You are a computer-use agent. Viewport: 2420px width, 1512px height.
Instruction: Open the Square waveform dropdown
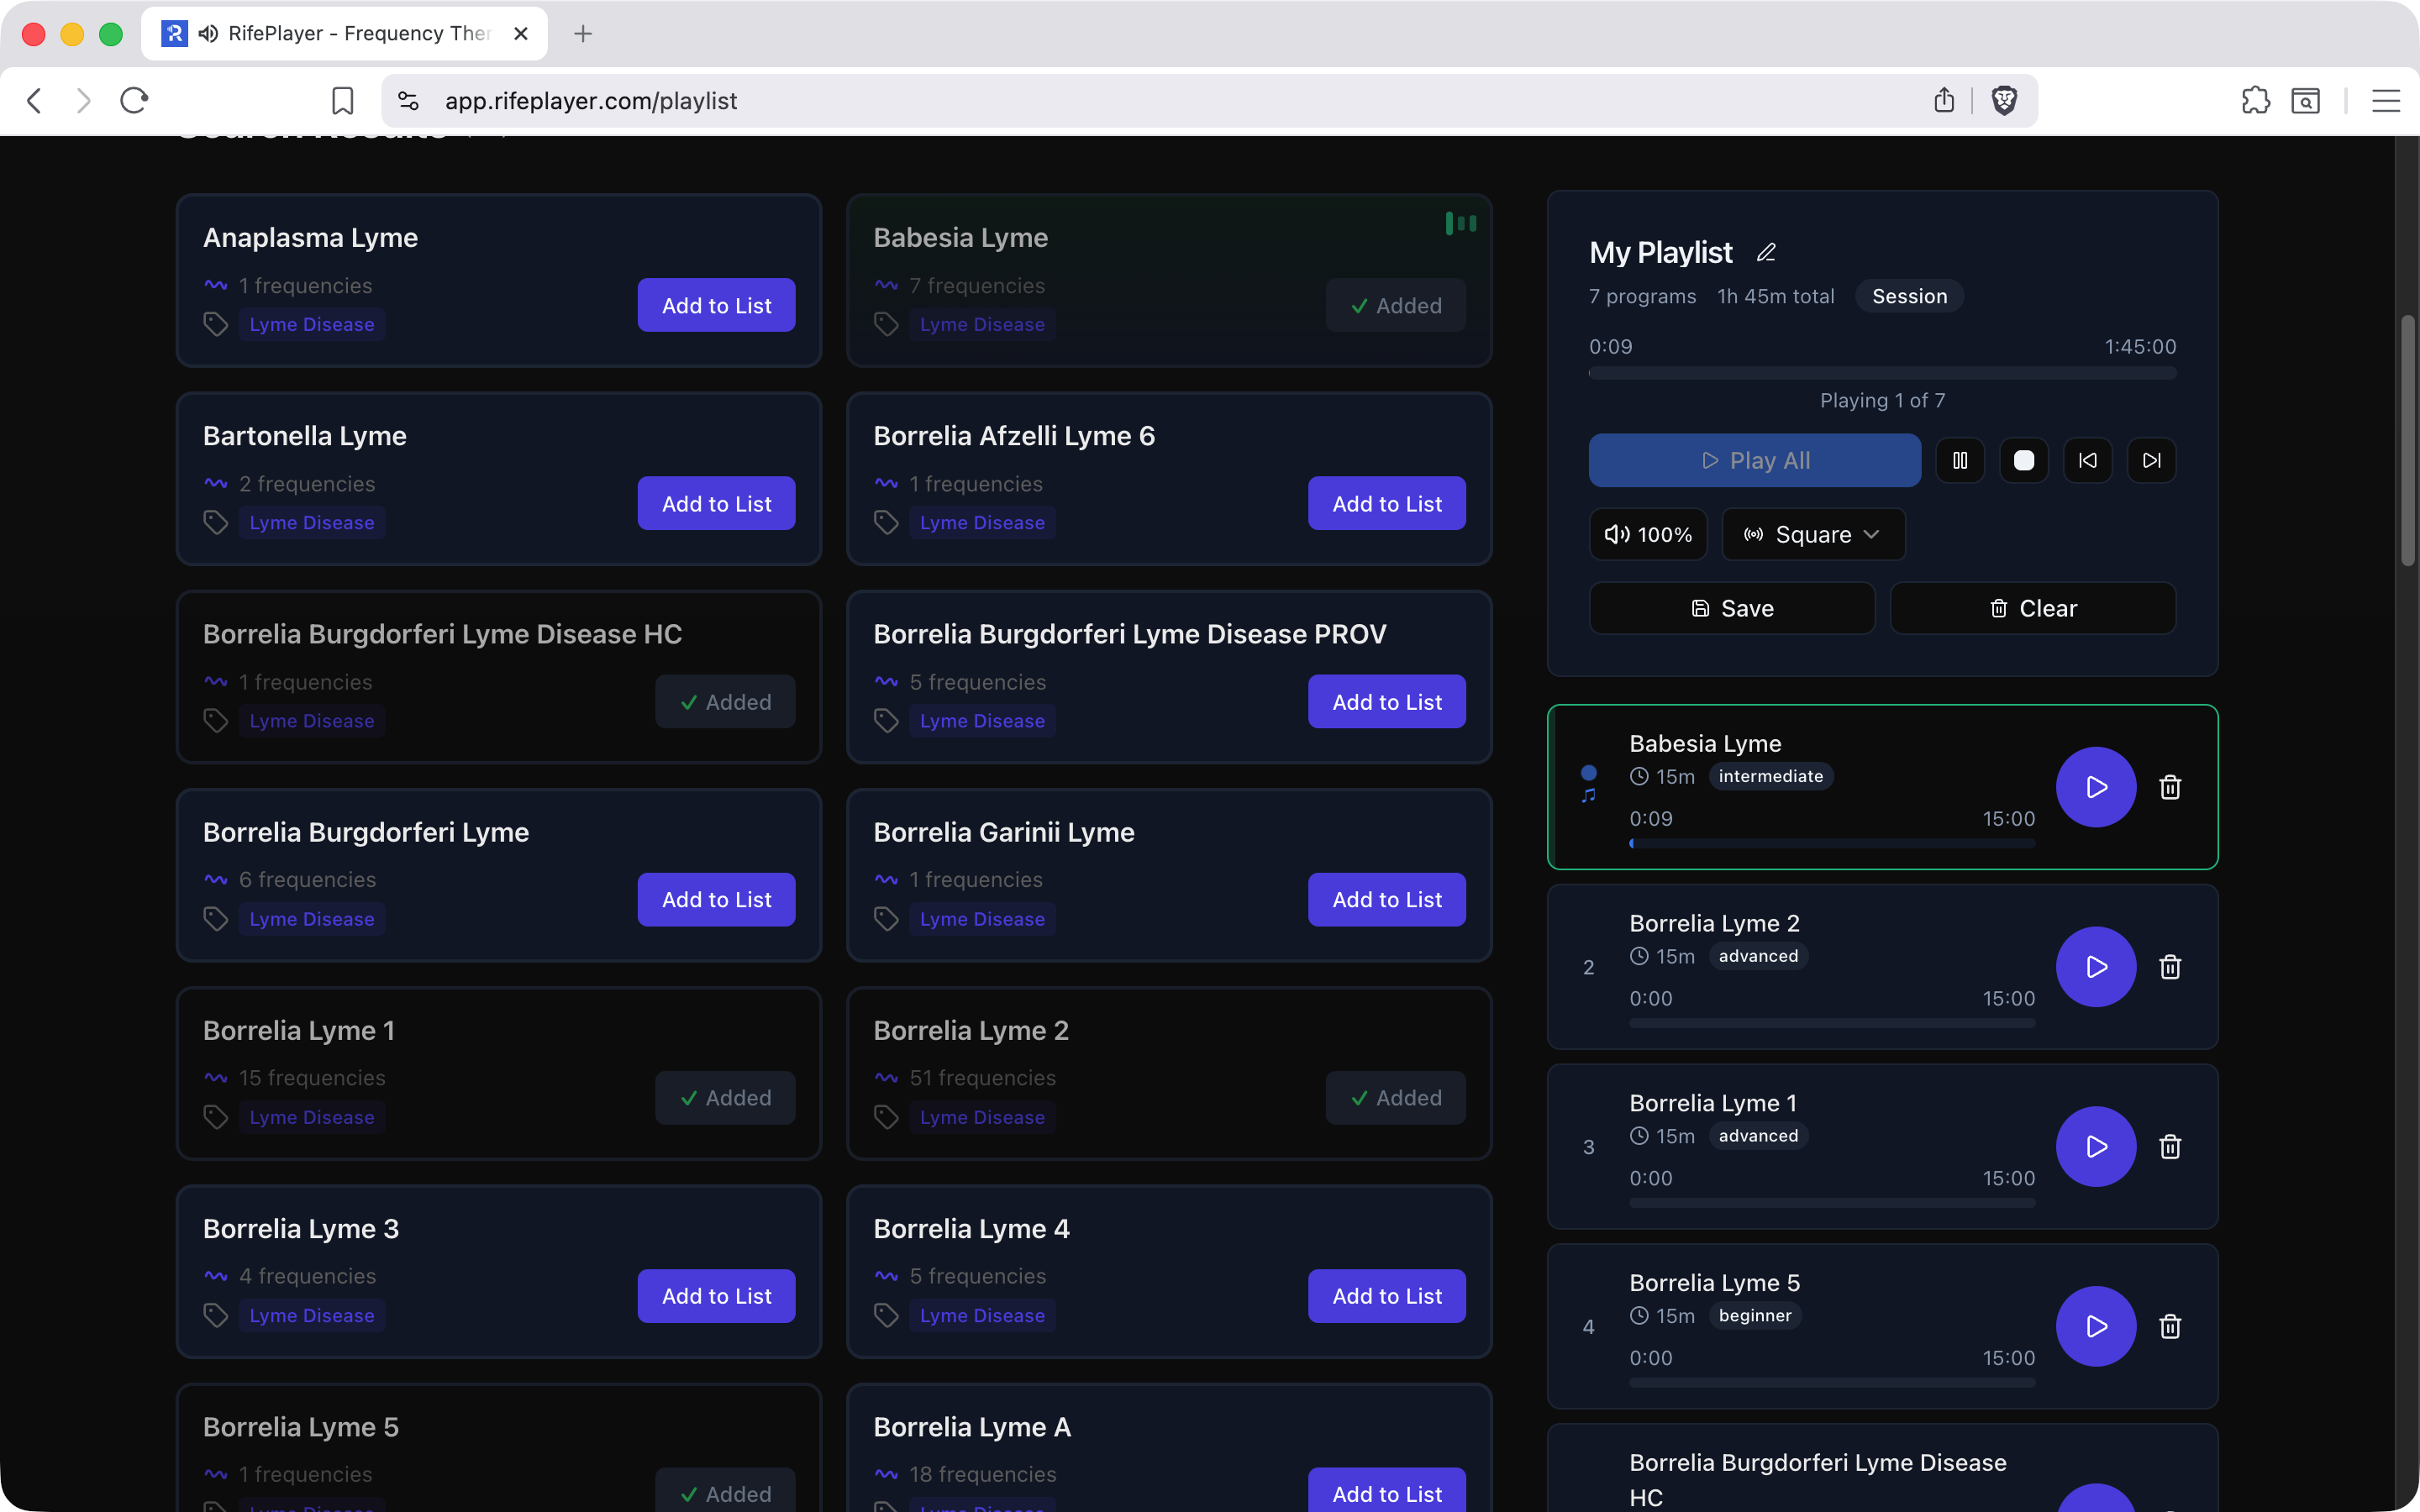[x=1813, y=535]
